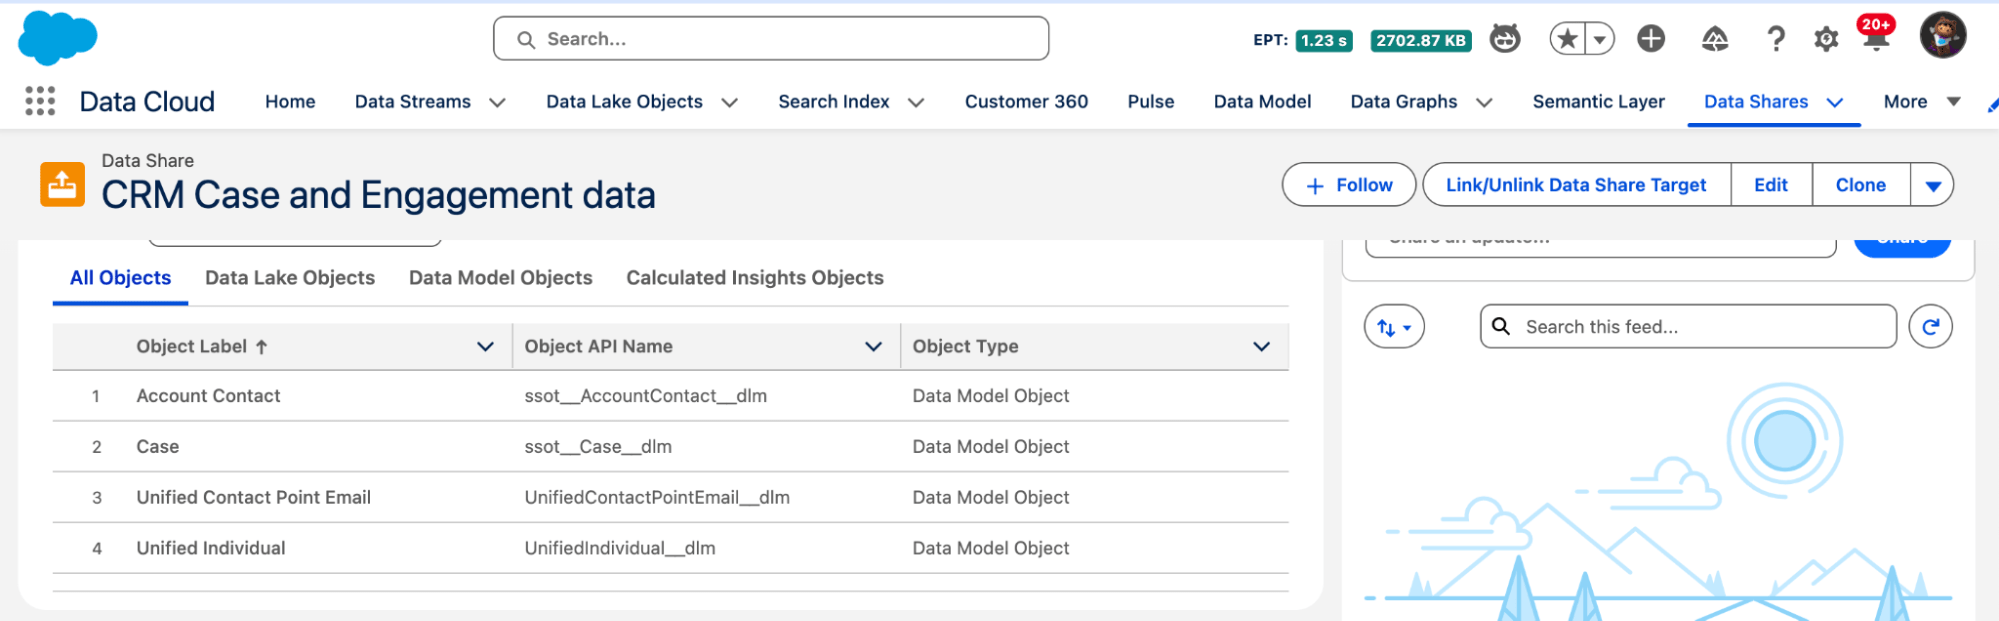Open notifications bell with 20+ badge
1999x621 pixels.
point(1876,35)
